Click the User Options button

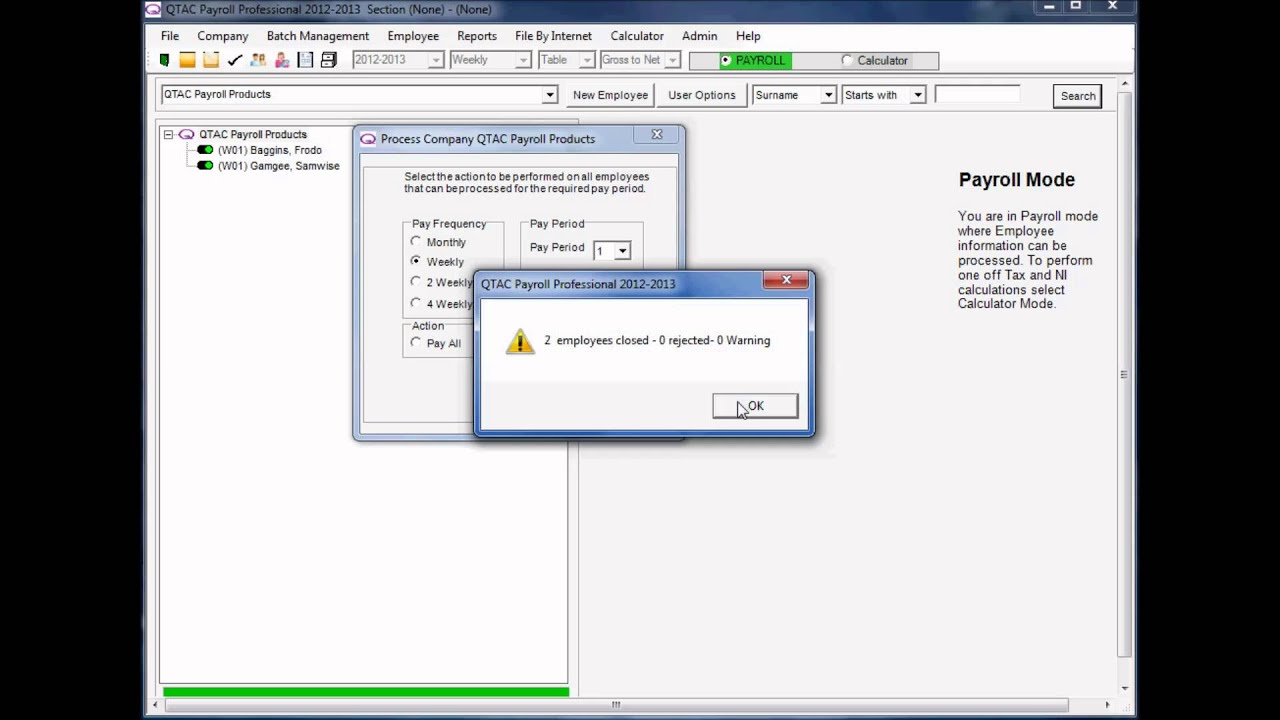(702, 95)
